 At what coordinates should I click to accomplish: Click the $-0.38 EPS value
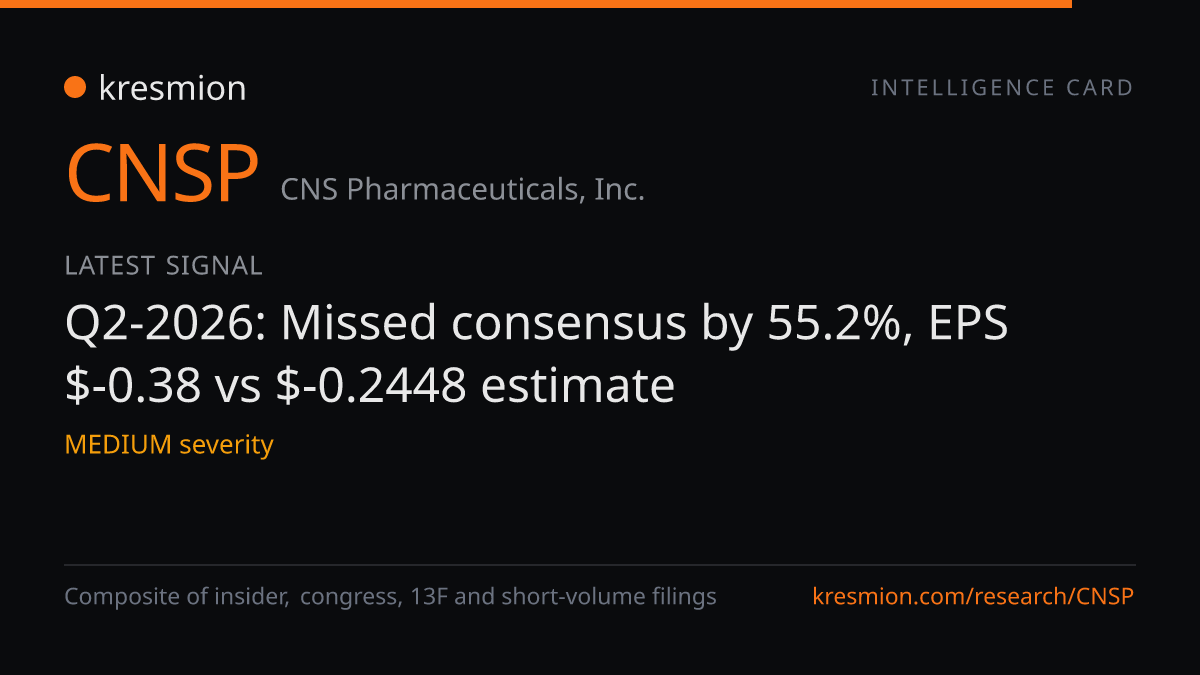click(x=133, y=386)
